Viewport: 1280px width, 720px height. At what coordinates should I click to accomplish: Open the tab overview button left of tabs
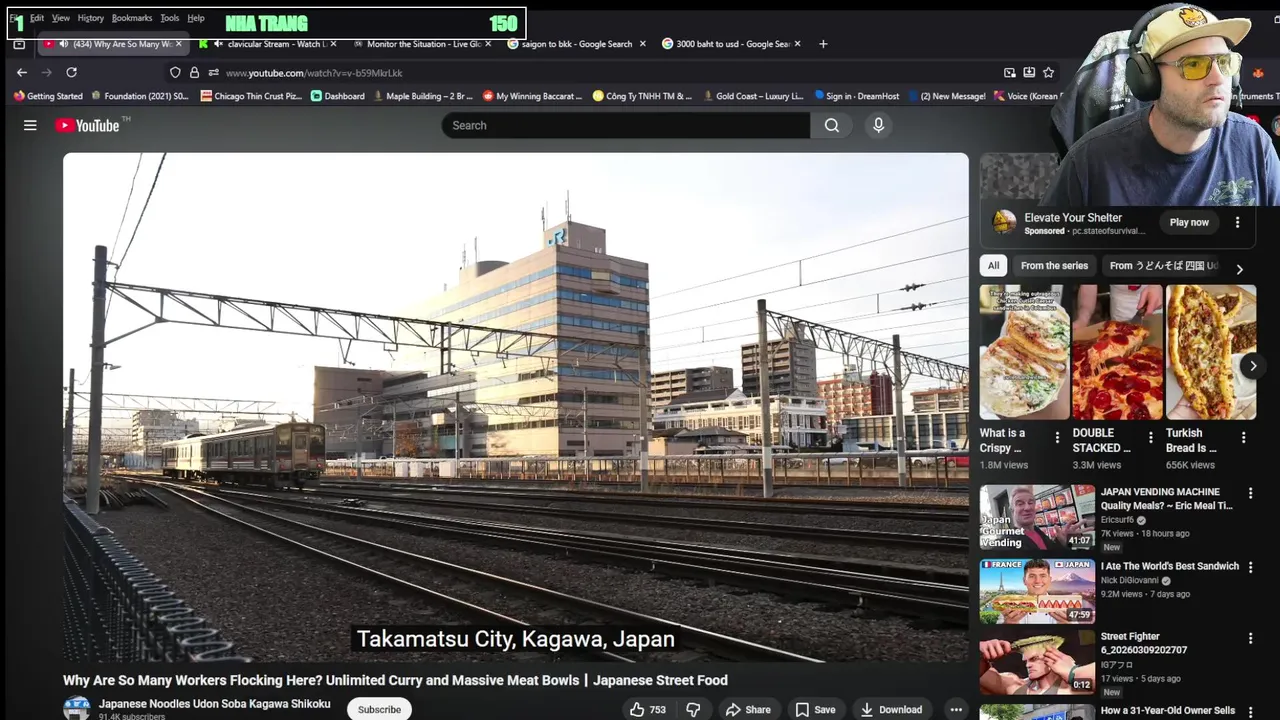(x=19, y=44)
